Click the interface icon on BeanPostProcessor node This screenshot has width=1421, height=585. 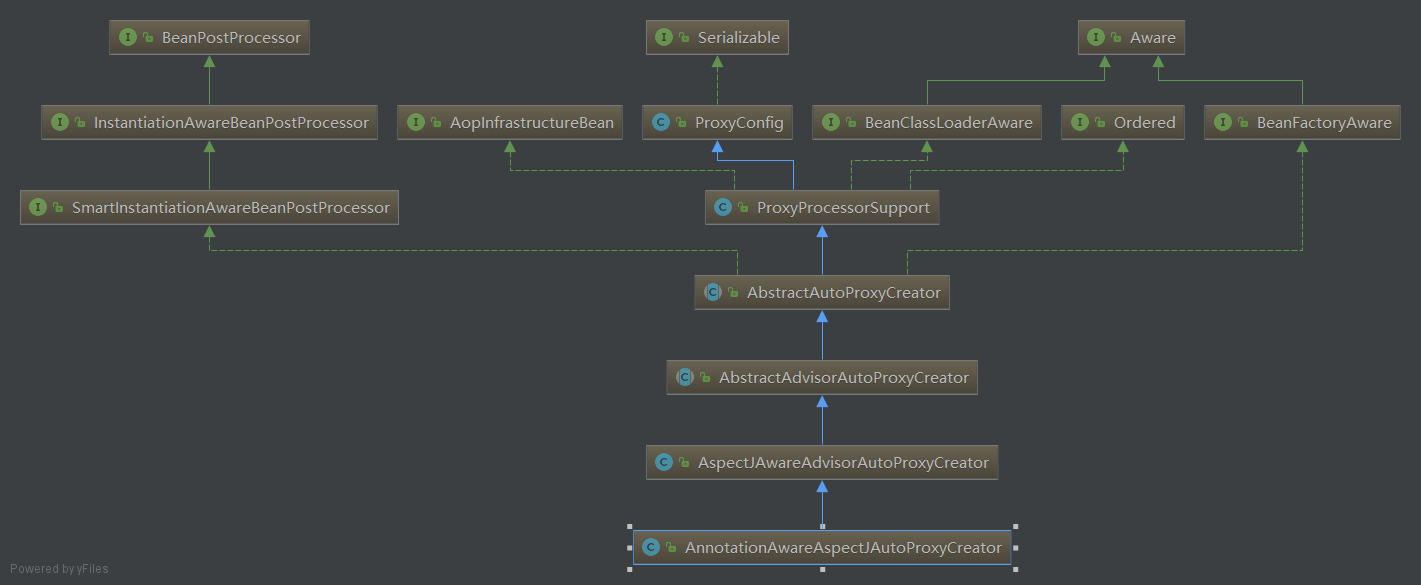127,37
